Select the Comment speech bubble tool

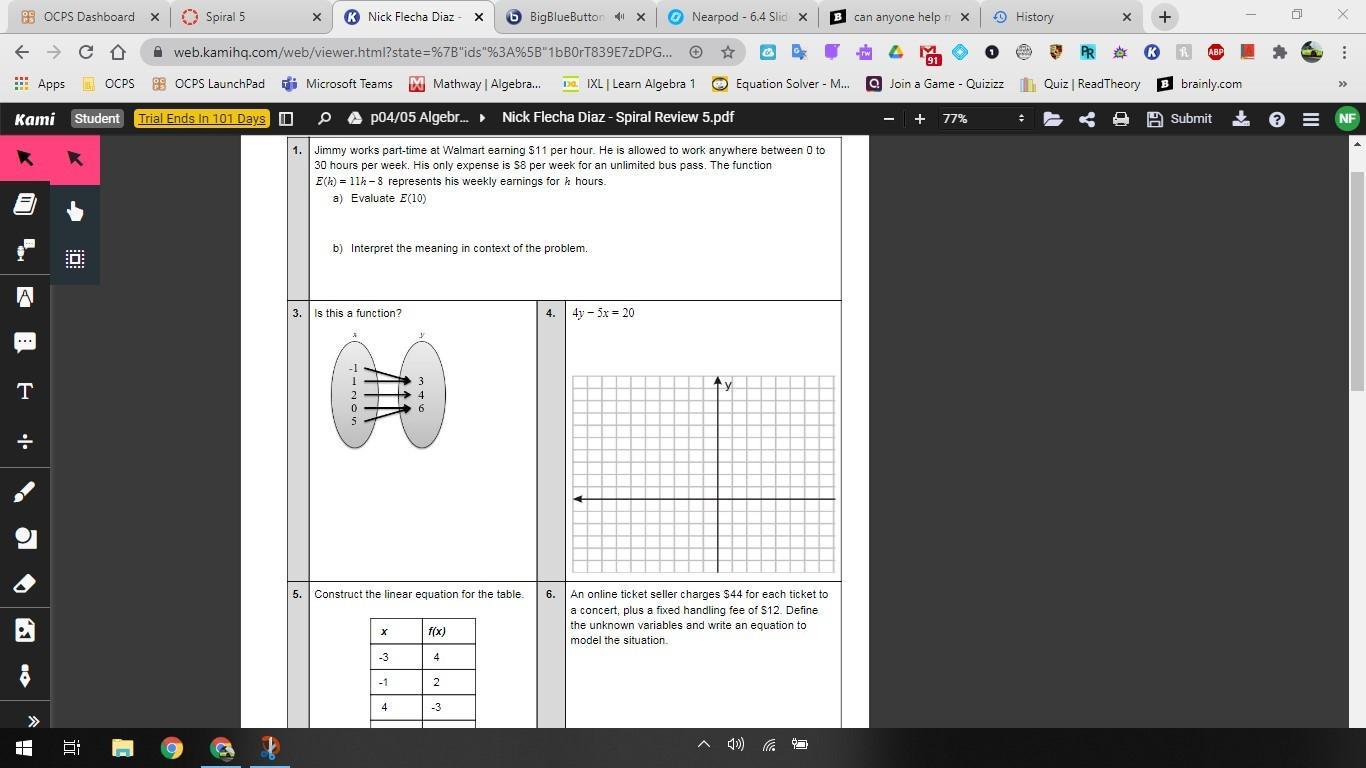pyautogui.click(x=25, y=342)
